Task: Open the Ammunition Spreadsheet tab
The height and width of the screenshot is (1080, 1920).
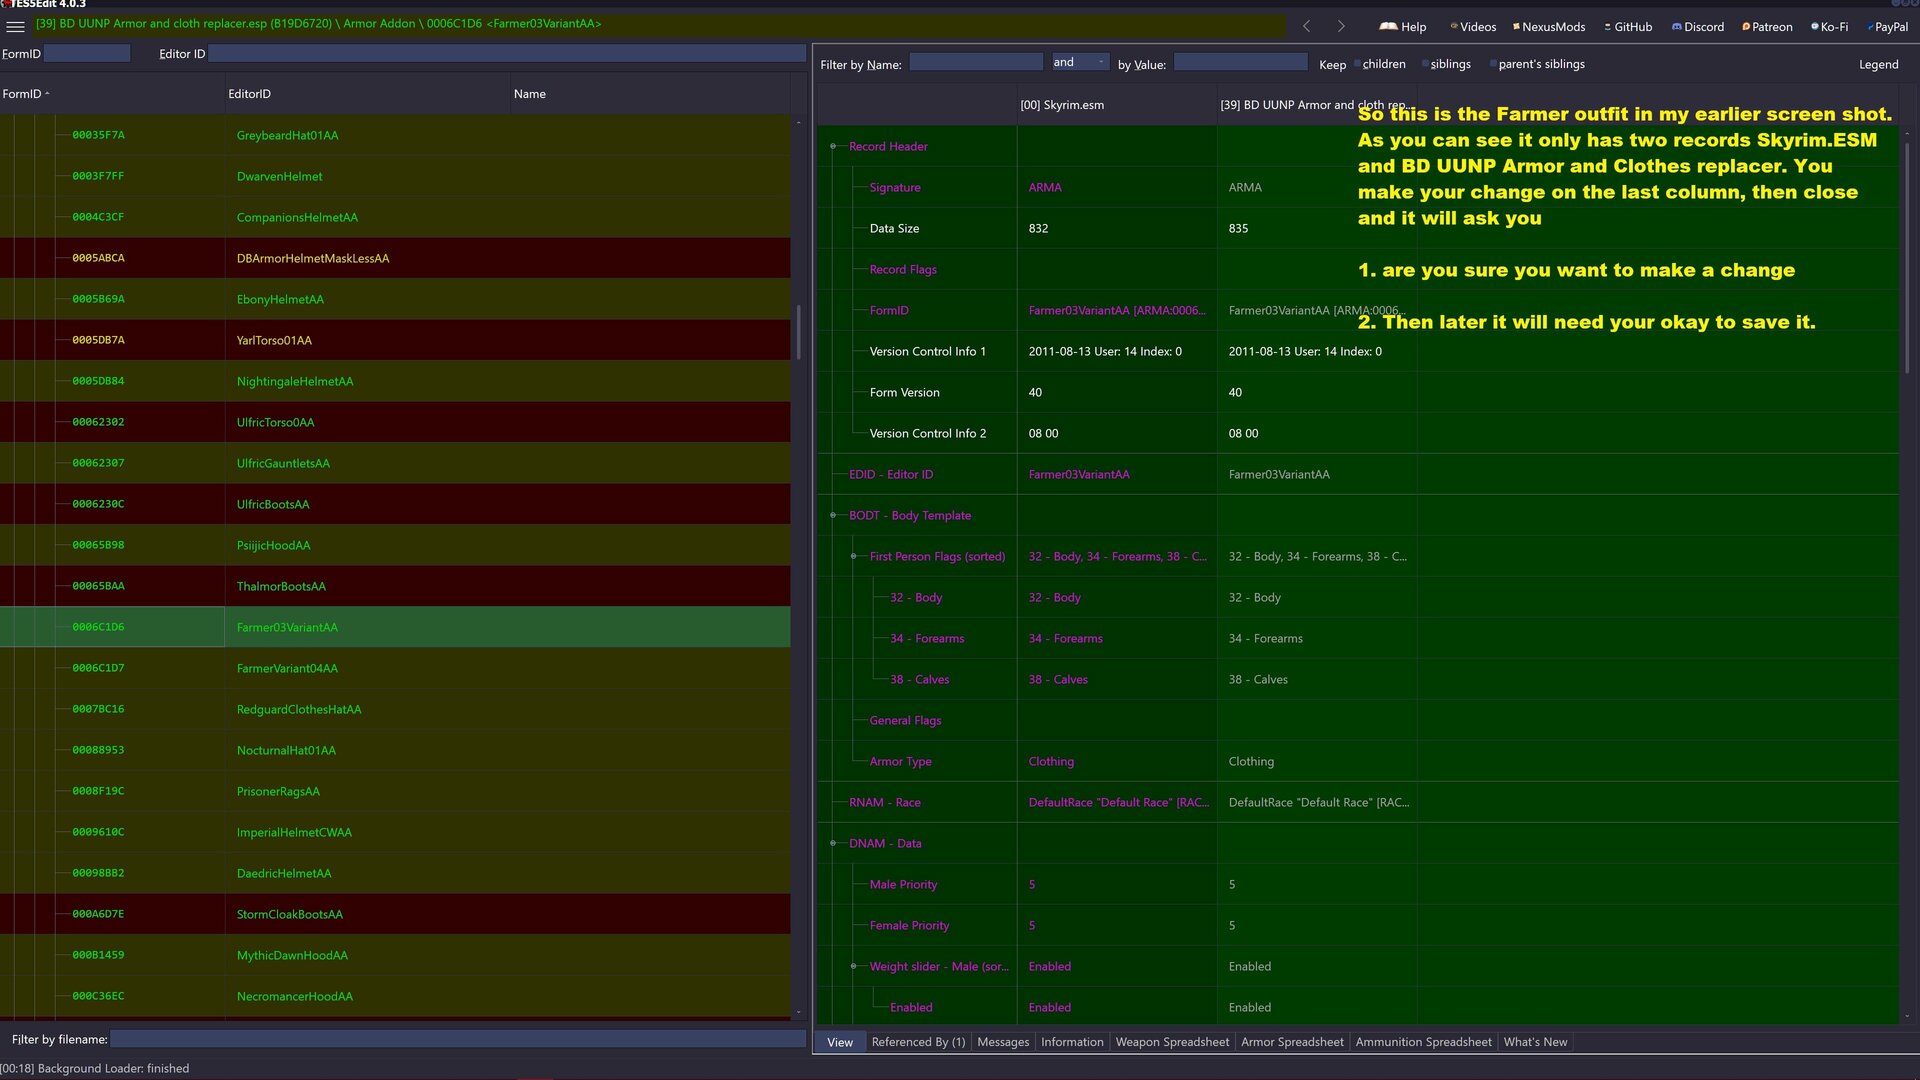Action: (x=1423, y=1042)
